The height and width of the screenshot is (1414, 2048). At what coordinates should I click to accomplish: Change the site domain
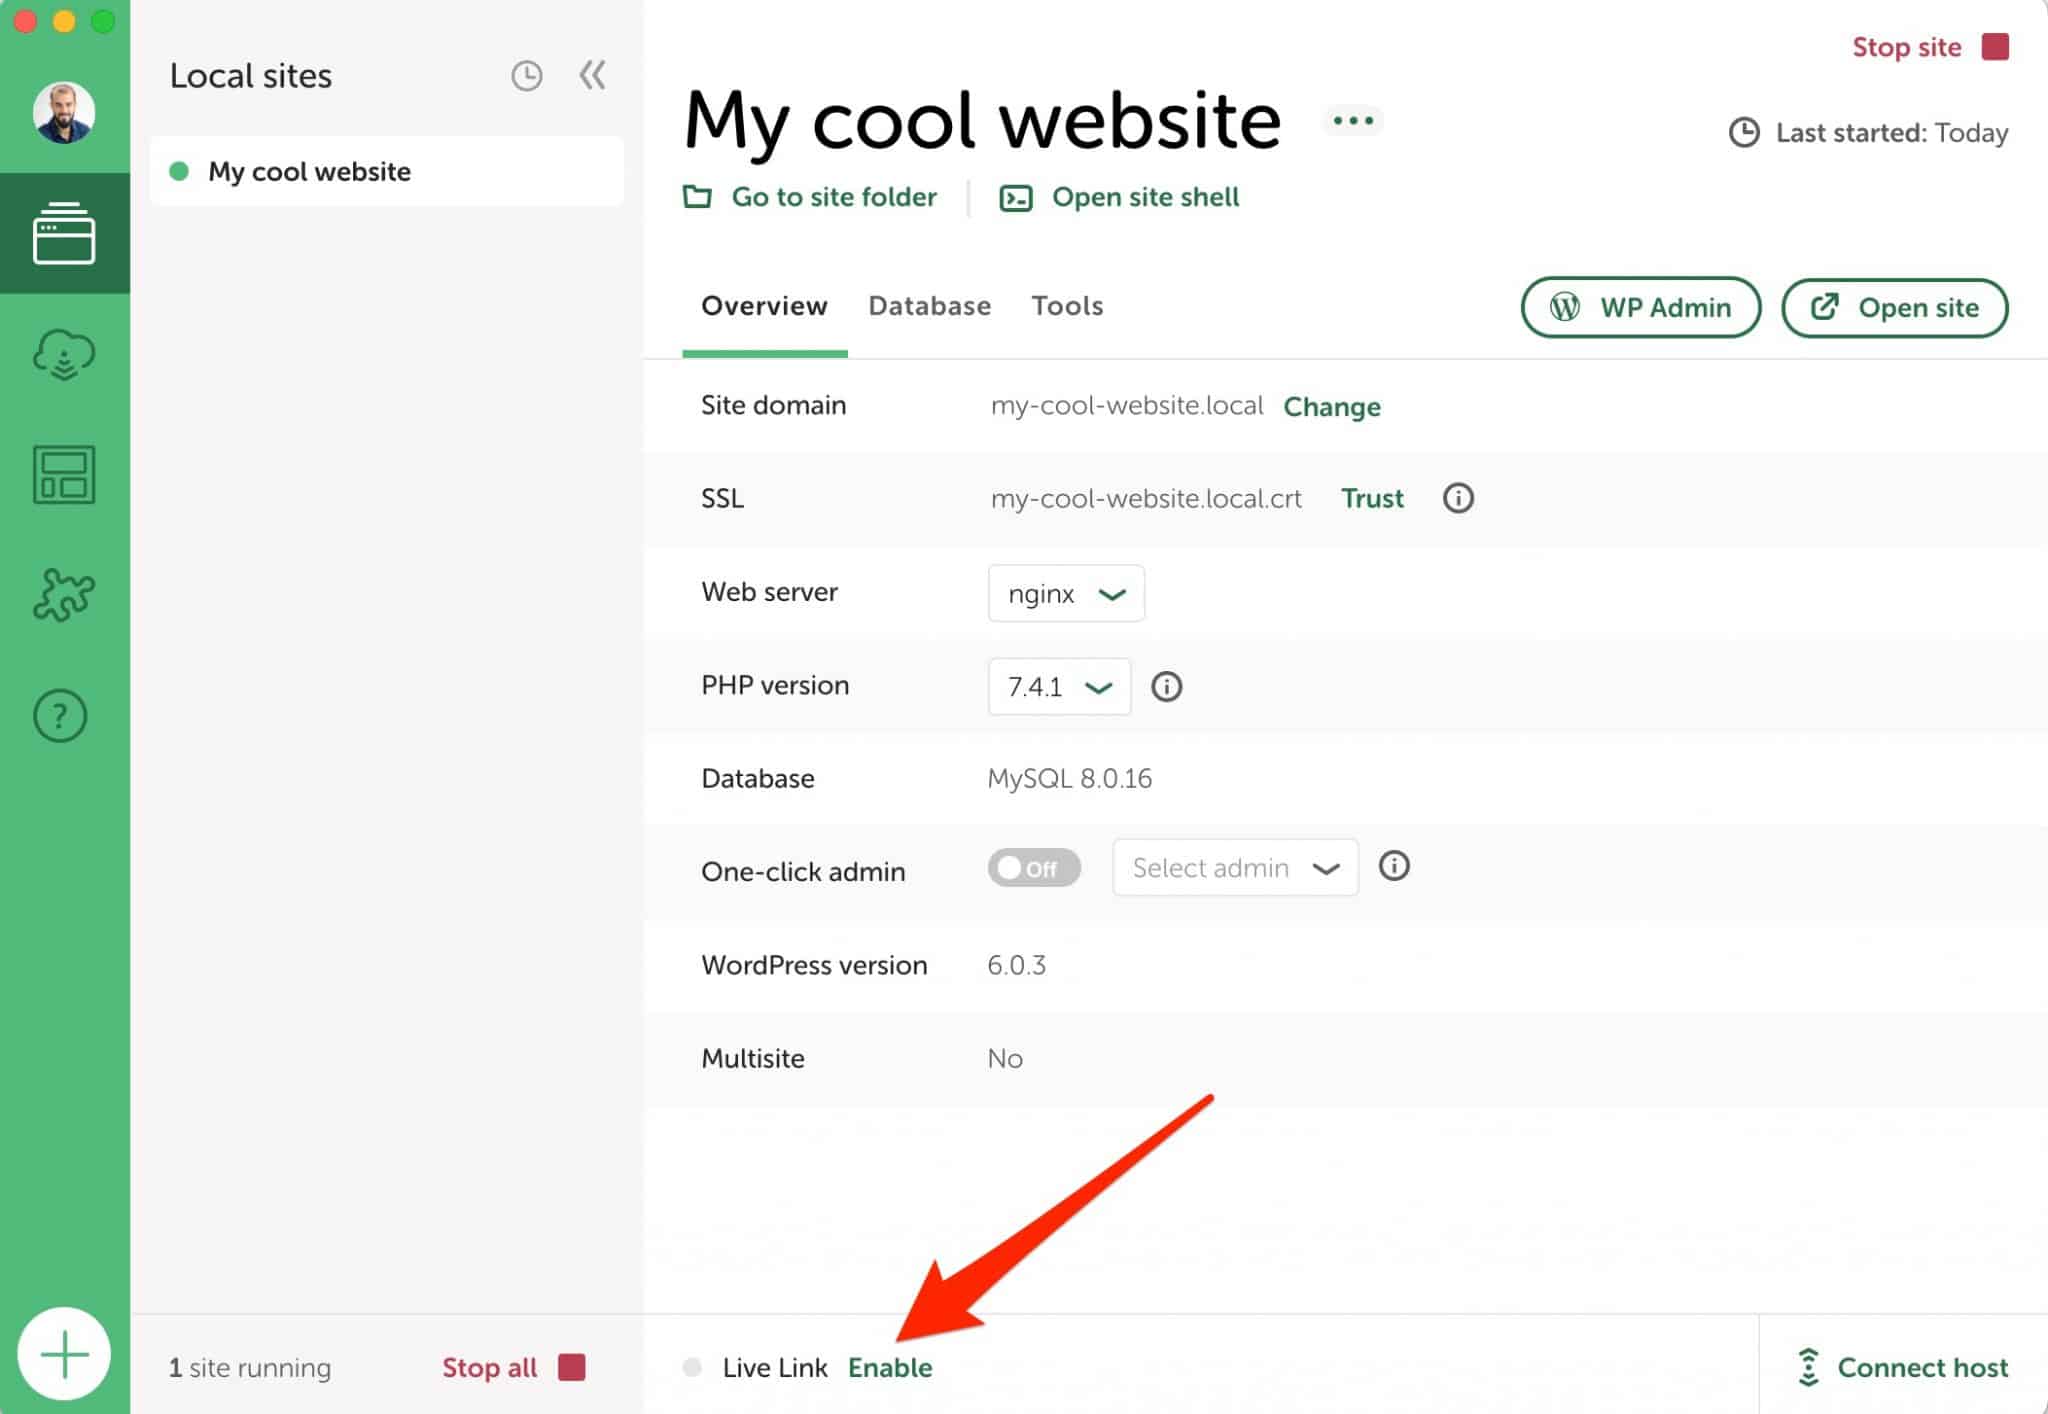(x=1332, y=407)
